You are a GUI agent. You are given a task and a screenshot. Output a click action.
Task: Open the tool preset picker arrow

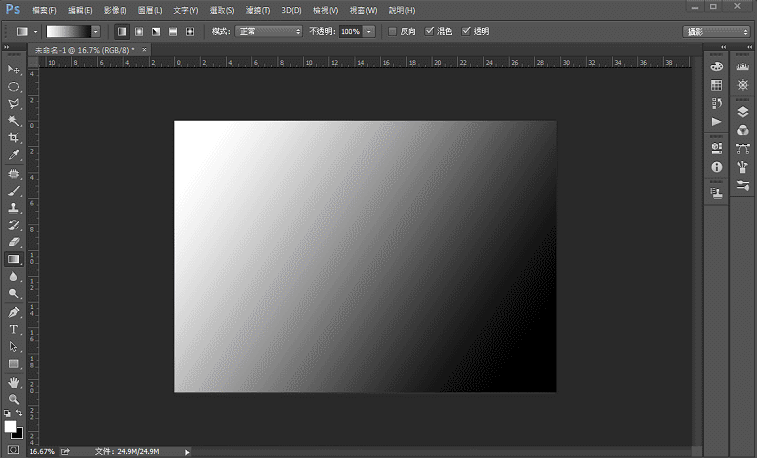click(x=35, y=32)
